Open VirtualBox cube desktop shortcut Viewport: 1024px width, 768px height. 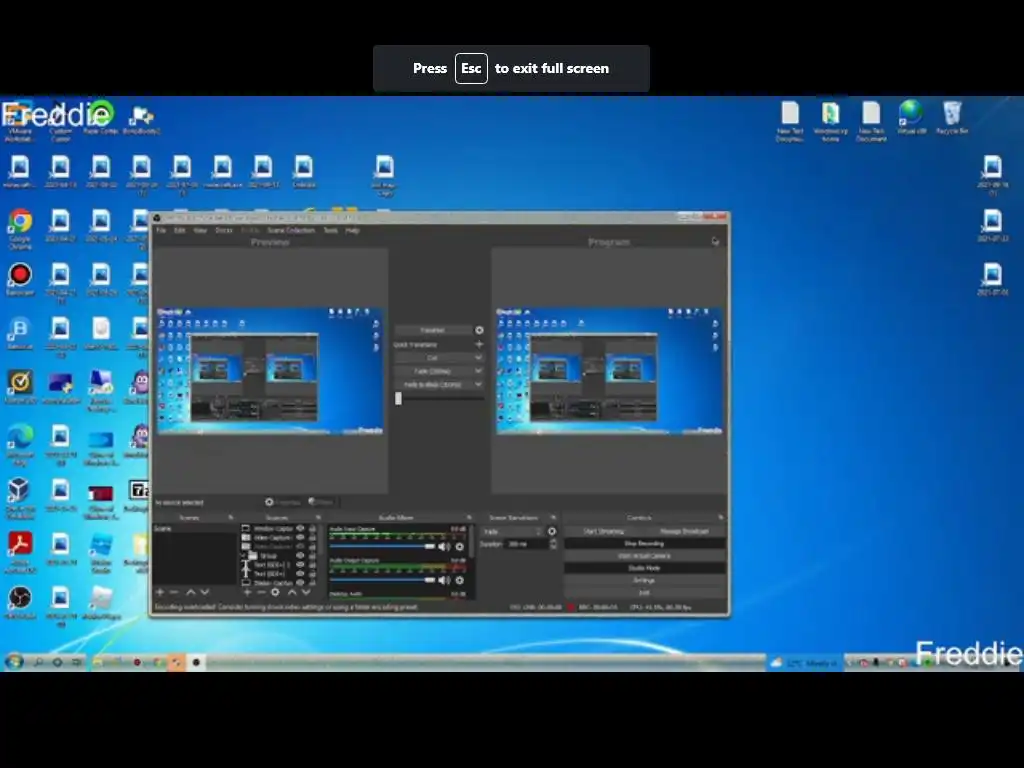19,498
